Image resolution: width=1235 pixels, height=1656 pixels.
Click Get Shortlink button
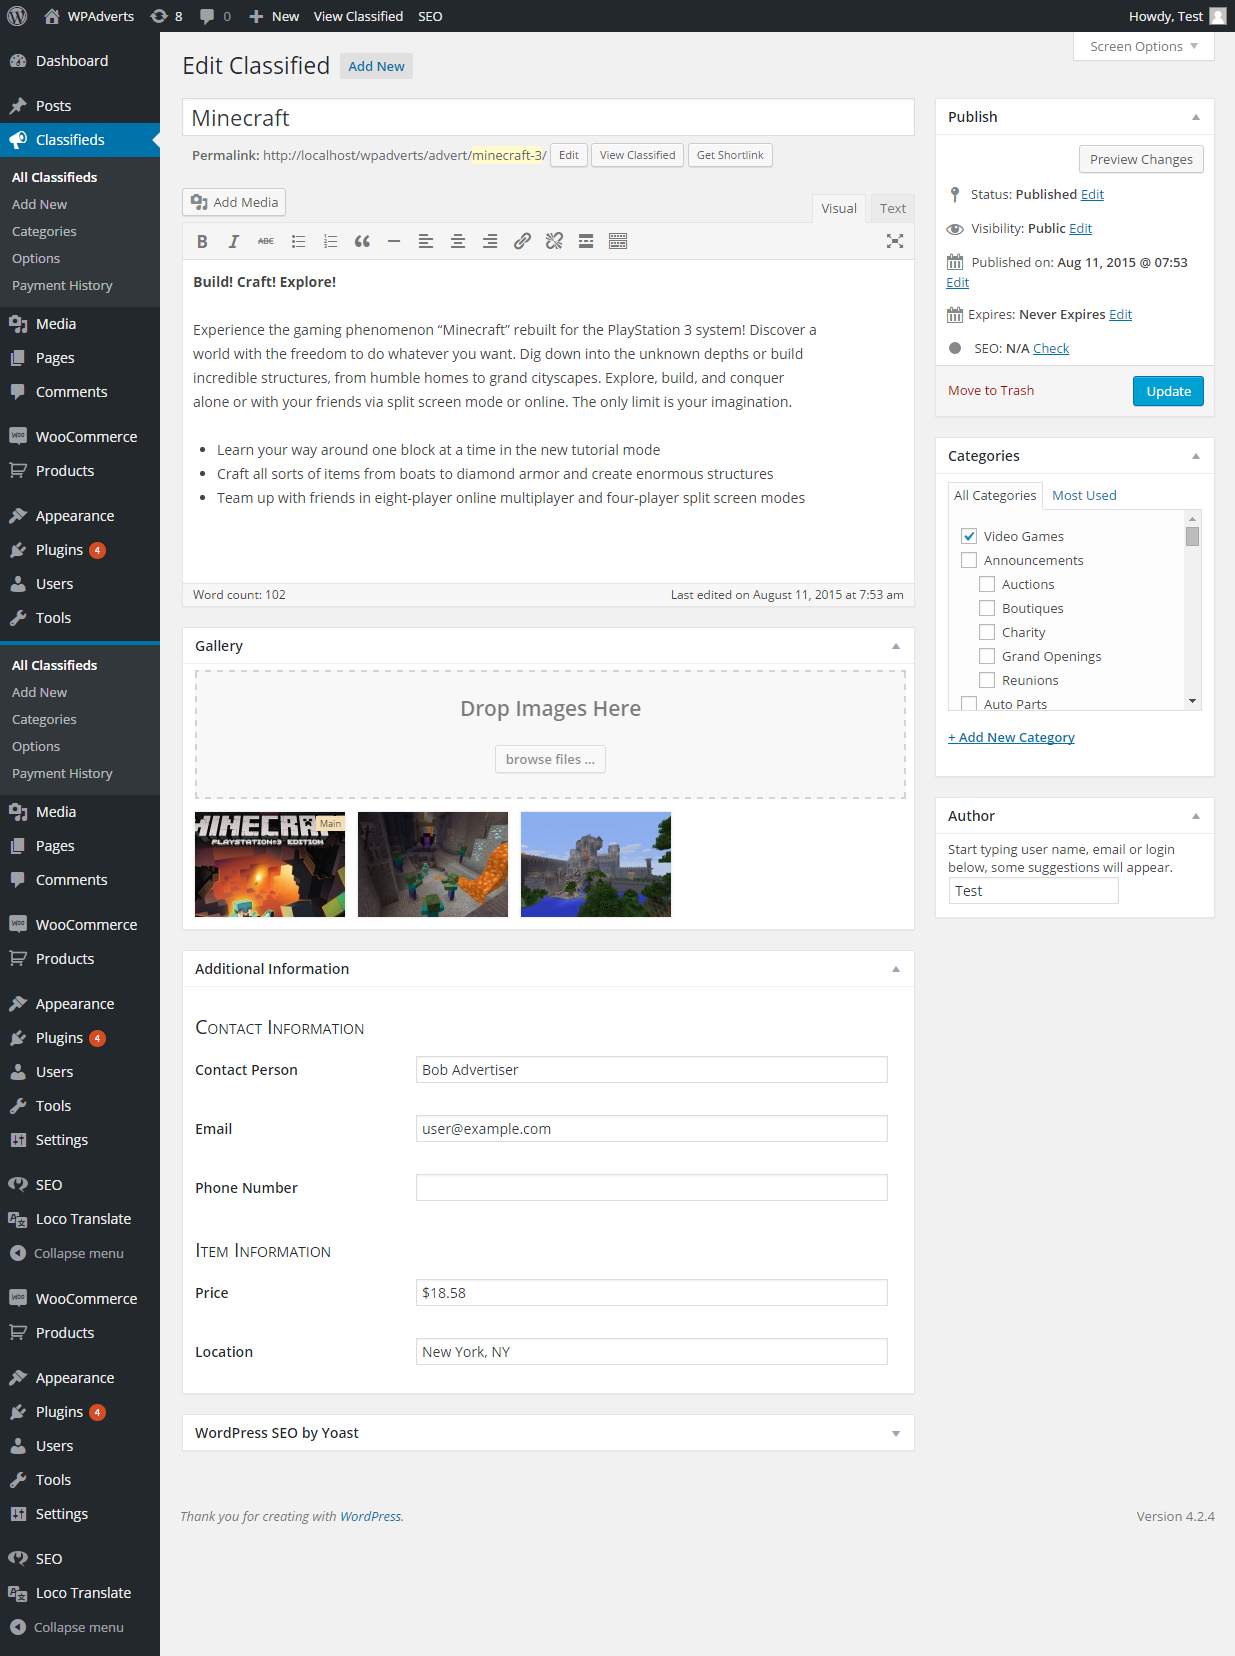point(730,155)
